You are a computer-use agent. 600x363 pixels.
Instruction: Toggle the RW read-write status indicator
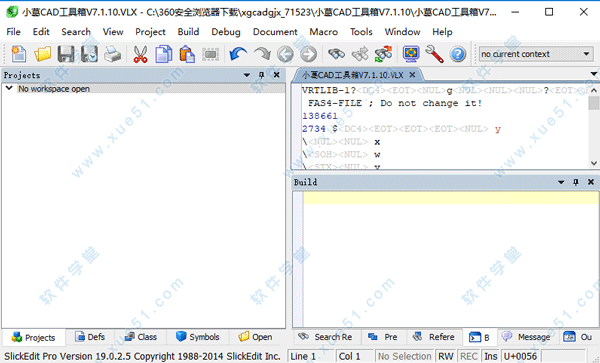tap(446, 356)
